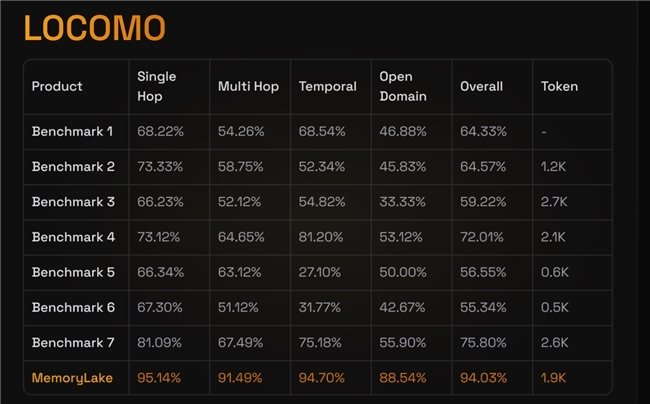Select the 95.14% Single Hop cell
The image size is (650, 404).
(159, 378)
